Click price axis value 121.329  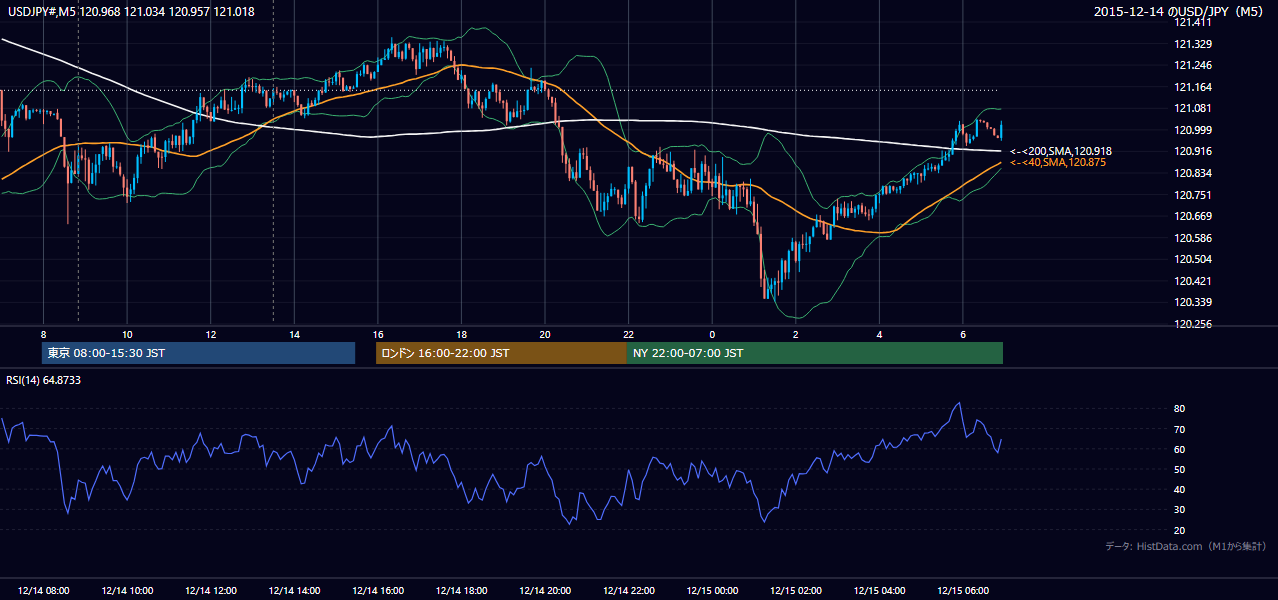(x=1192, y=44)
